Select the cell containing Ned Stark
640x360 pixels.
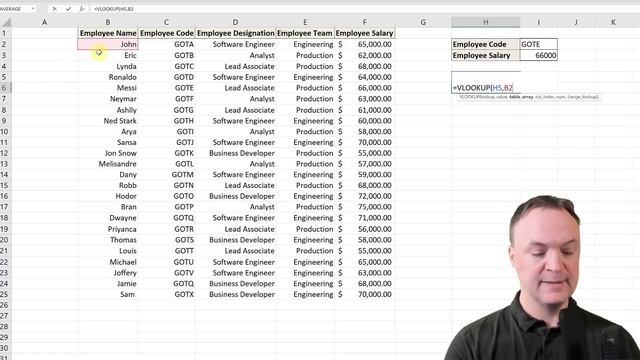click(108, 121)
